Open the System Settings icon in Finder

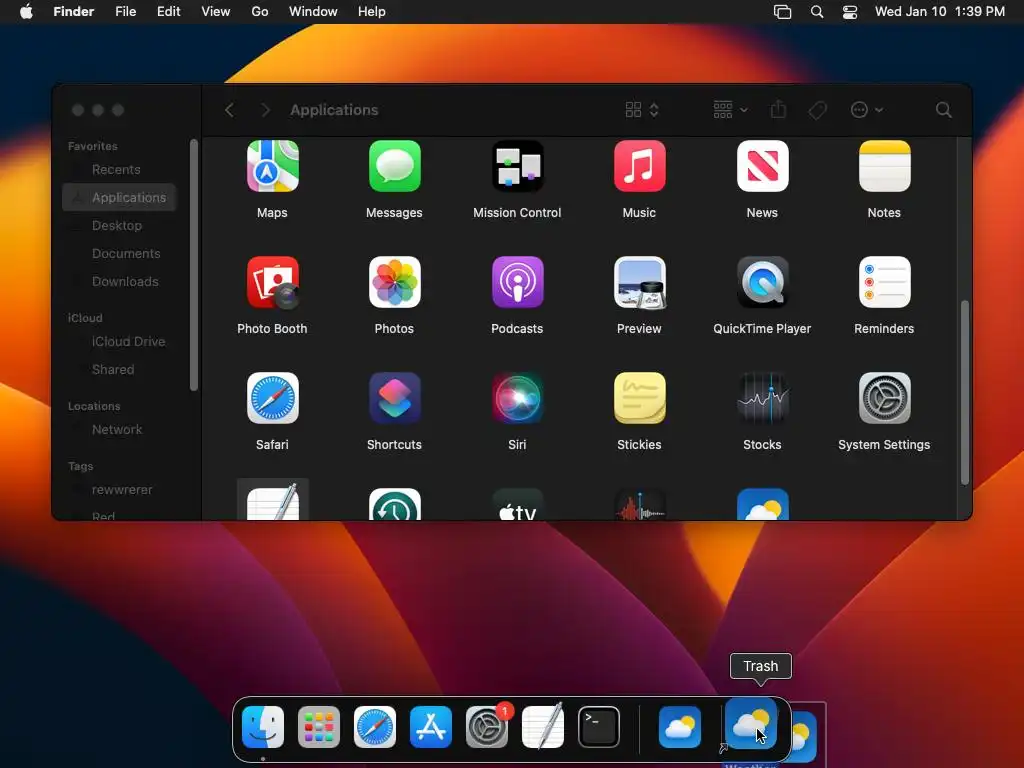click(884, 398)
